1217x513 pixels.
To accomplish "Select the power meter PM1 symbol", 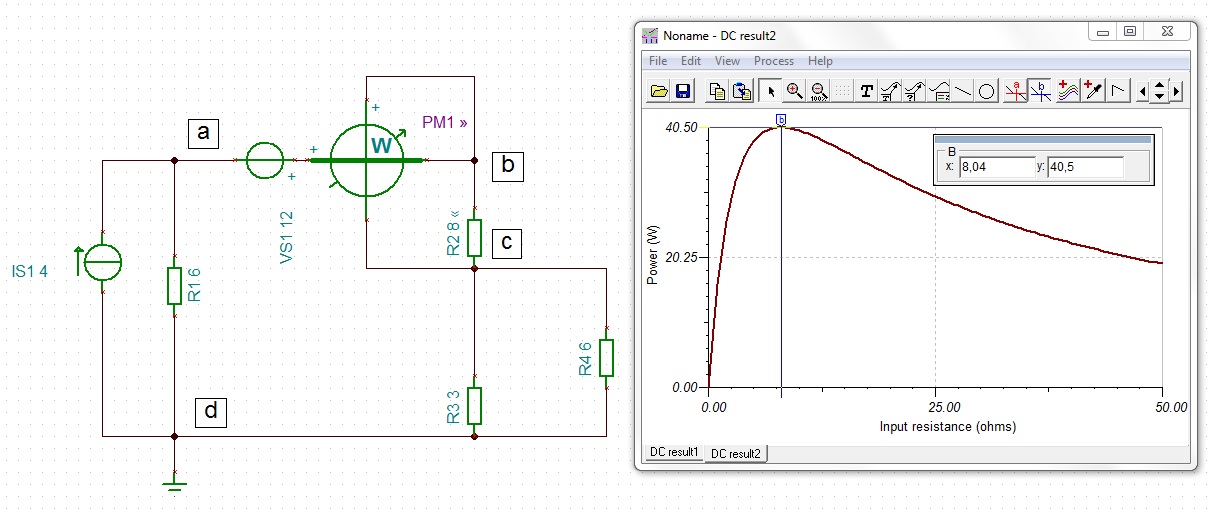I will point(368,160).
